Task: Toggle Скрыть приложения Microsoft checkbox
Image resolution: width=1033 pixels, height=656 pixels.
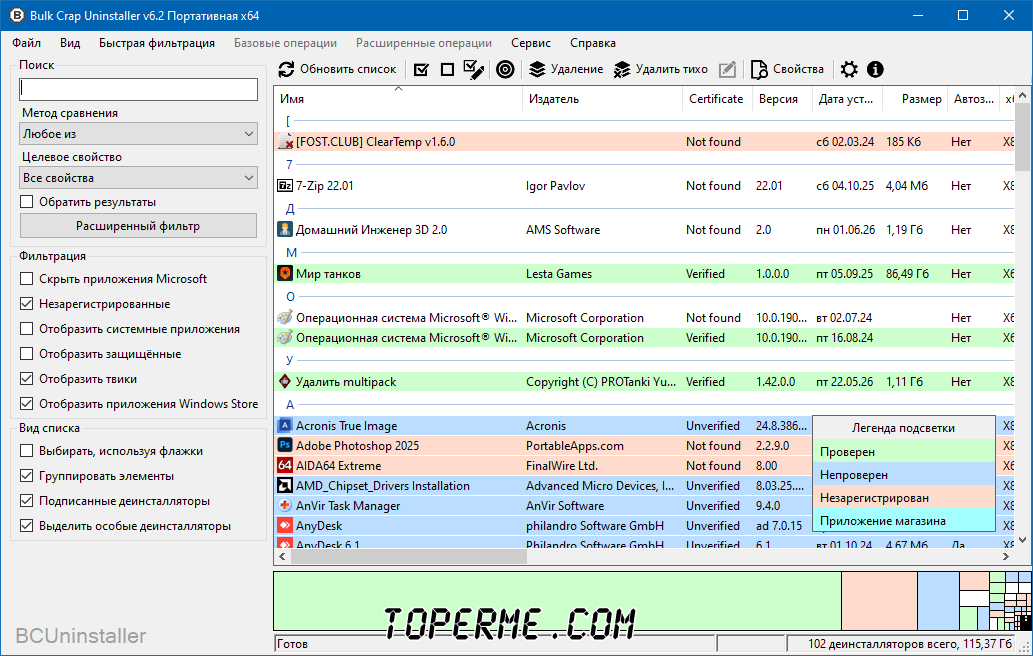Action: click(26, 279)
